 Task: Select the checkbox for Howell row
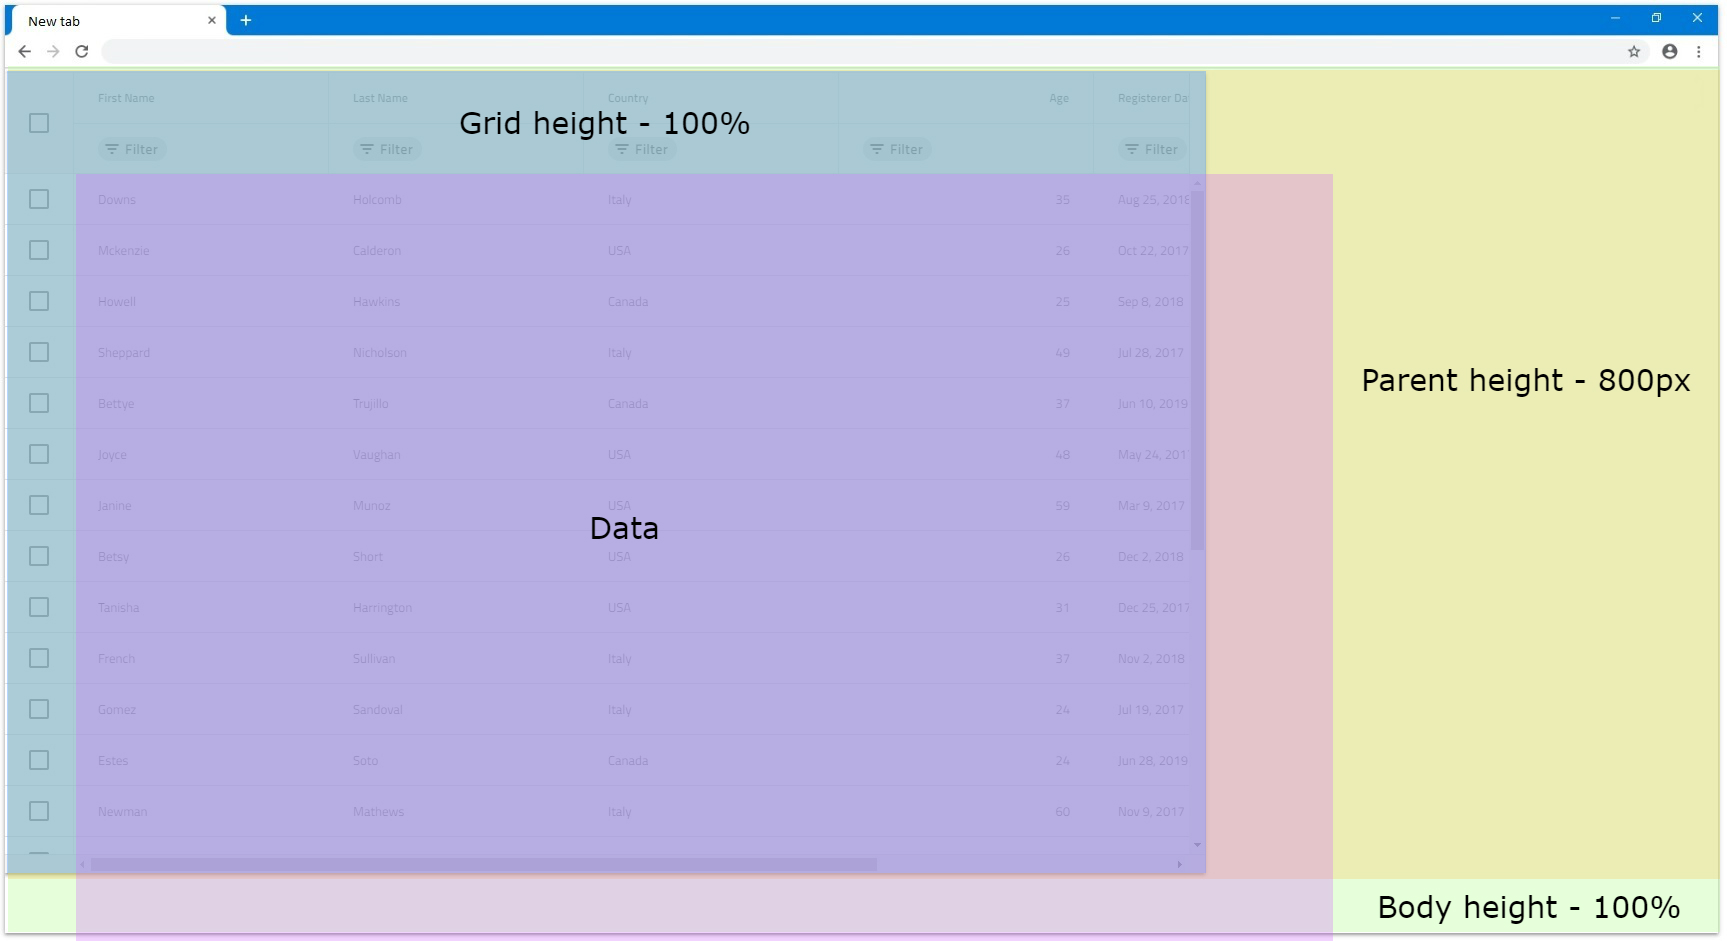coord(39,301)
